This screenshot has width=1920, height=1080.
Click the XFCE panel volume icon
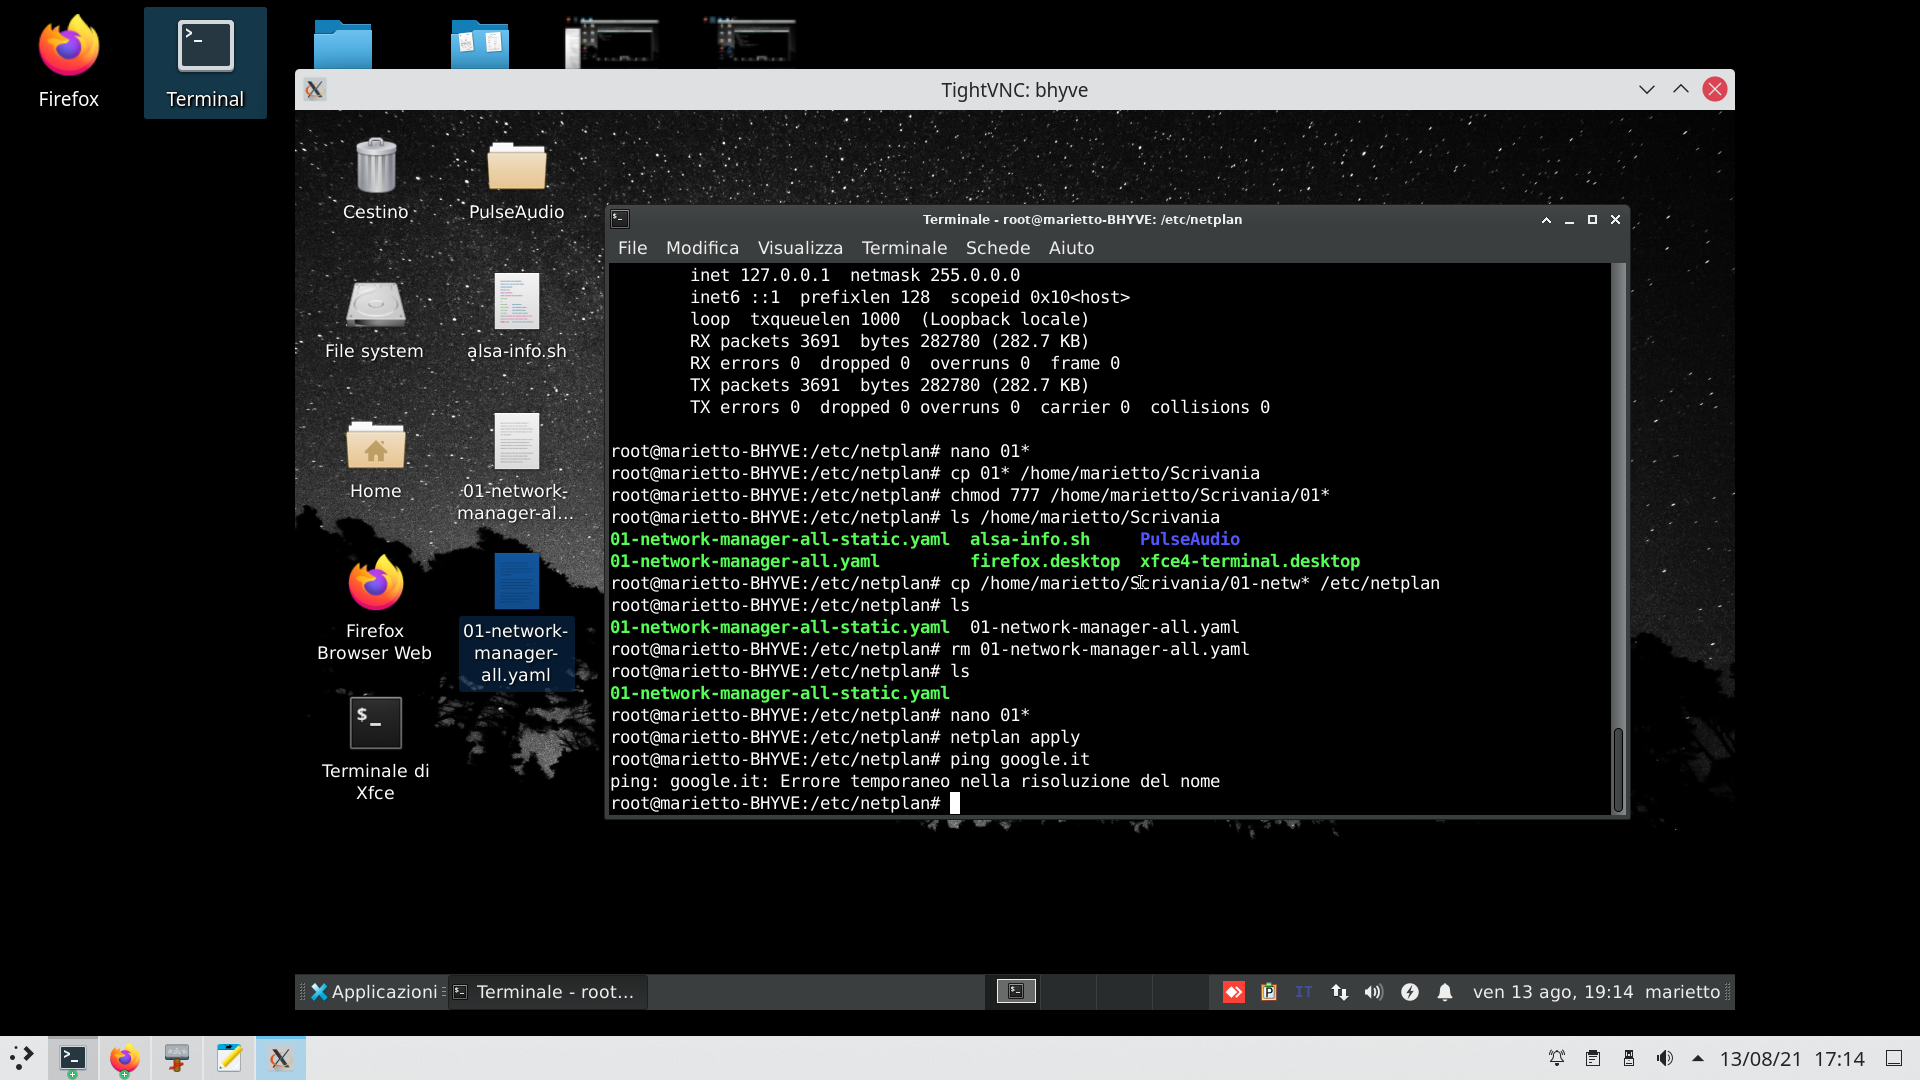click(1374, 992)
